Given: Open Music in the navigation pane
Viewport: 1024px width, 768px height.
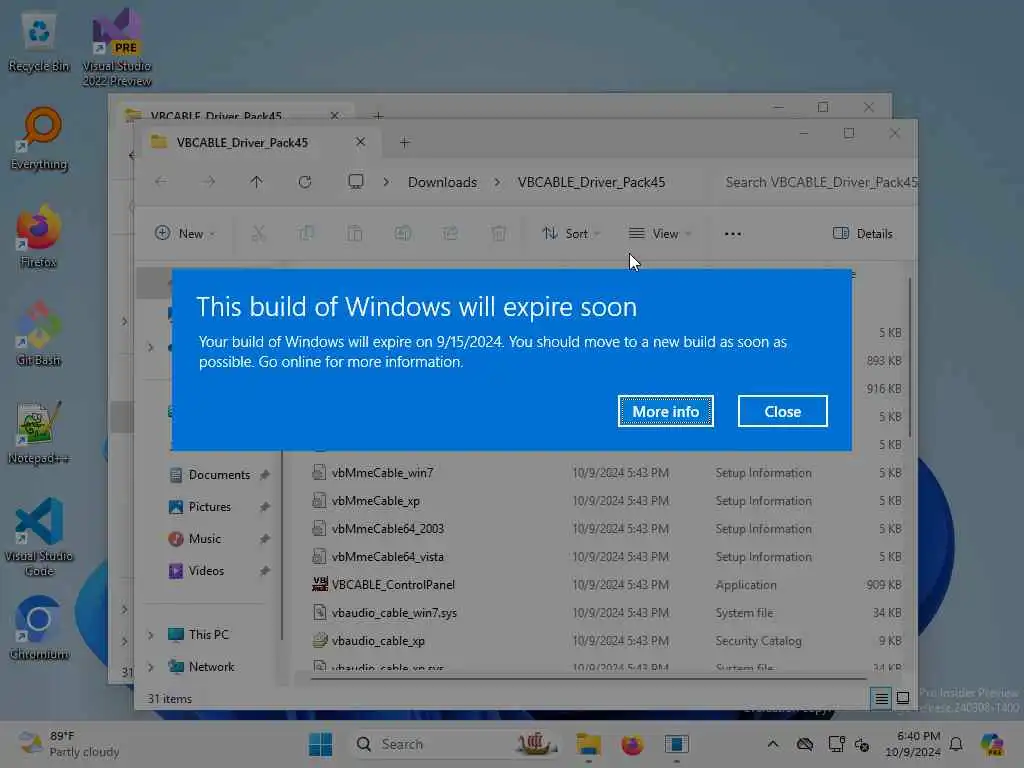Looking at the screenshot, I should click(204, 539).
